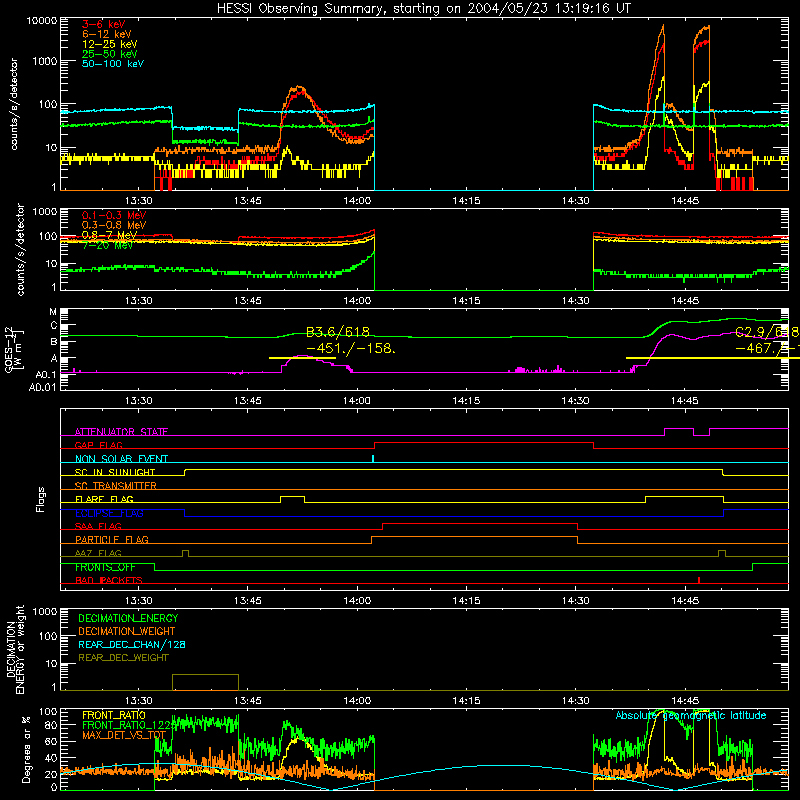Select the yellow interval bar under B3.6/618
800x800 pixels.
[302, 358]
